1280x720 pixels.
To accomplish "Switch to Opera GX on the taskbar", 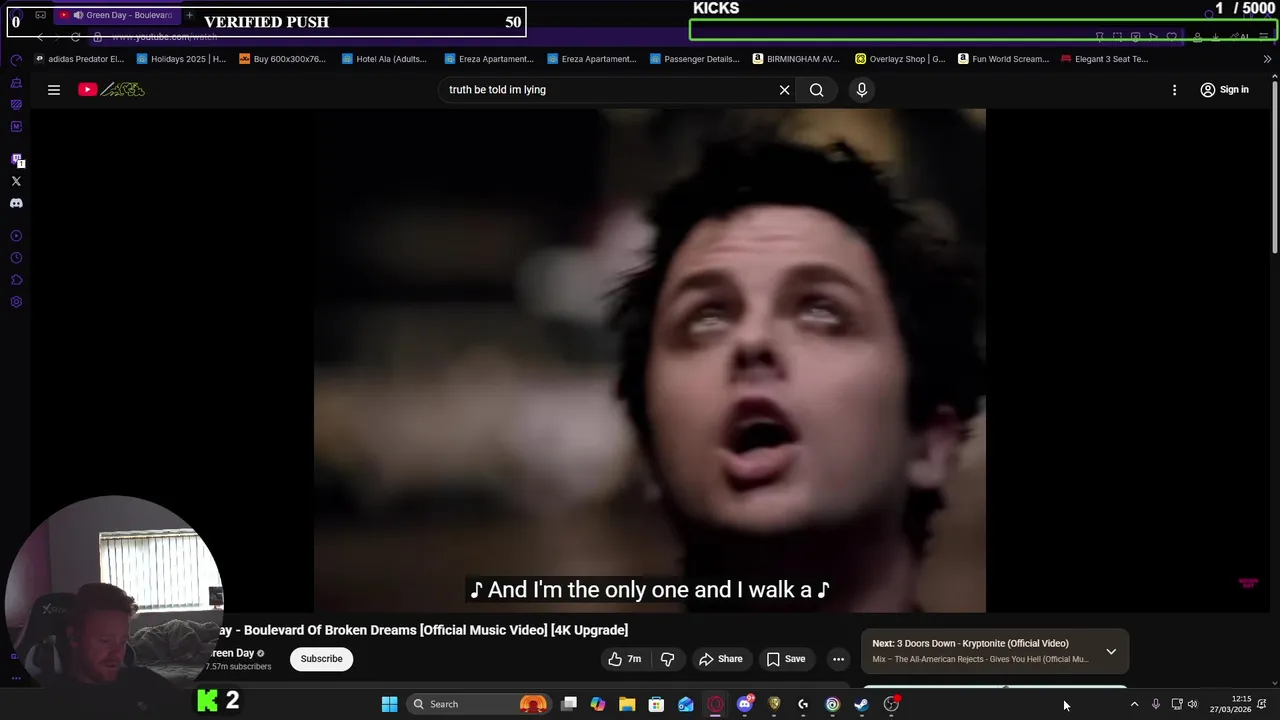I will [715, 704].
